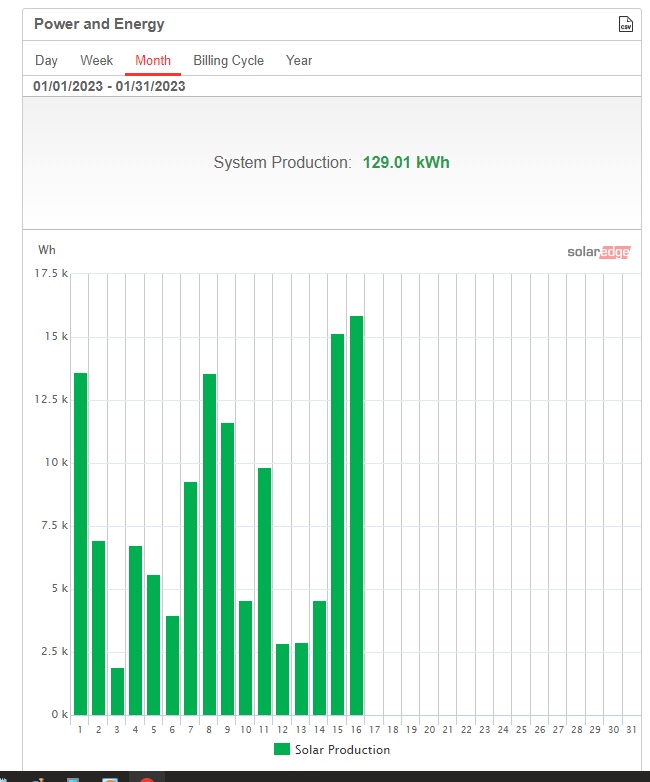The width and height of the screenshot is (650, 782).
Task: Switch to the Week tab
Action: click(x=97, y=61)
